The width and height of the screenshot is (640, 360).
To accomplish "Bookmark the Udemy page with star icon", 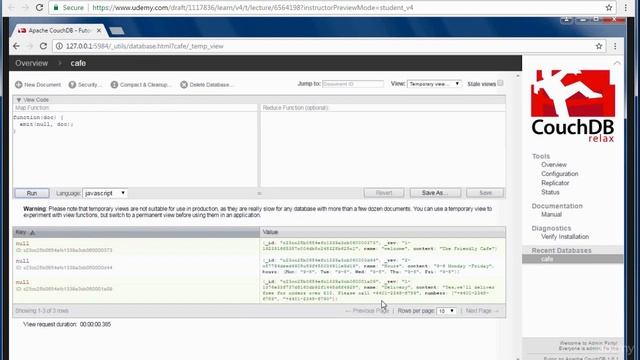I will (609, 7).
